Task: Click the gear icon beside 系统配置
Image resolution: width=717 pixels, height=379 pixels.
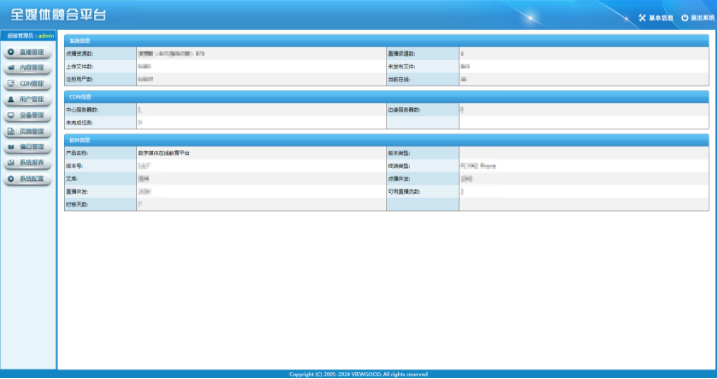Action: click(11, 179)
